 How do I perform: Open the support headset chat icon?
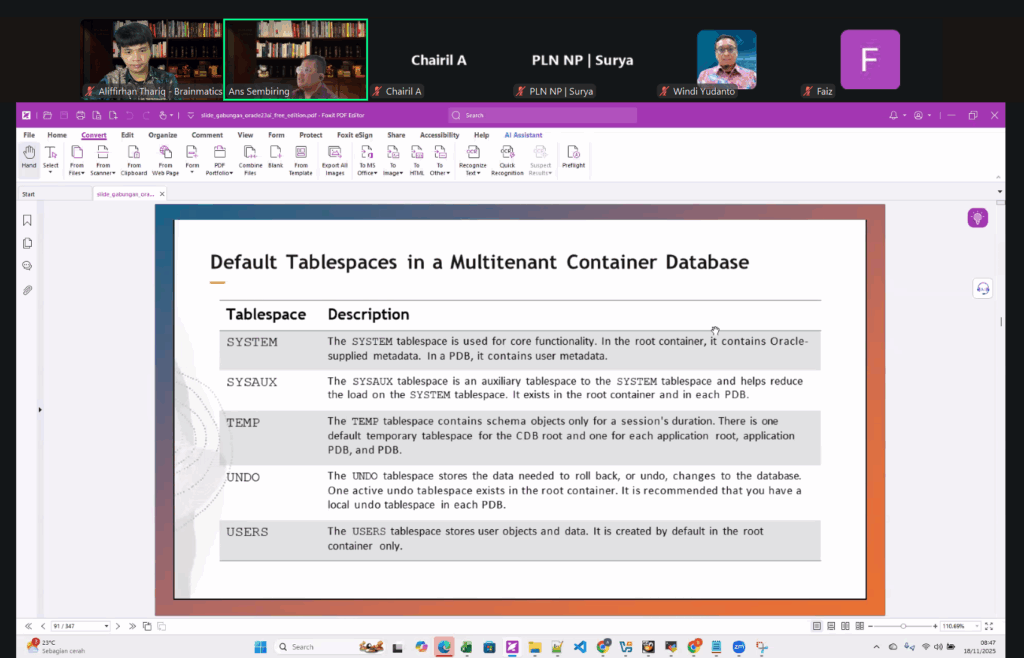click(982, 289)
